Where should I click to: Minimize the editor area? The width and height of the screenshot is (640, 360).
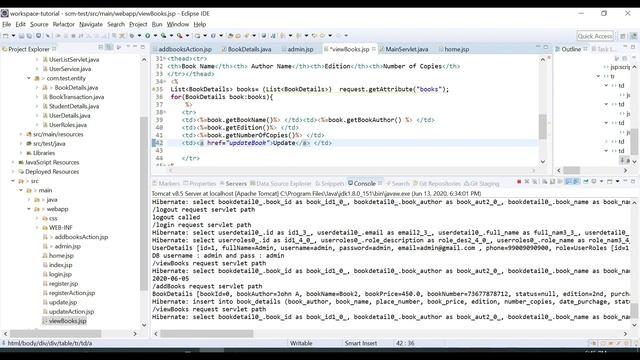[538, 47]
